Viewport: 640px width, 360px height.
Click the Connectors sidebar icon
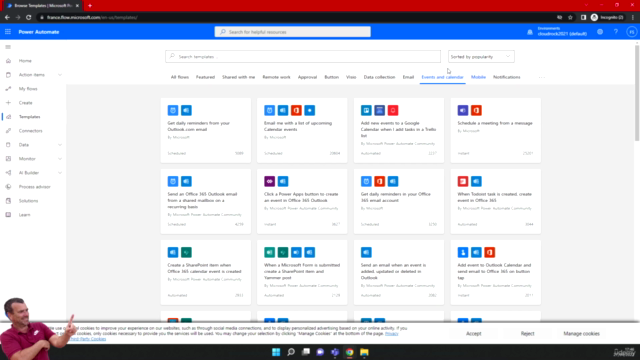pos(8,131)
